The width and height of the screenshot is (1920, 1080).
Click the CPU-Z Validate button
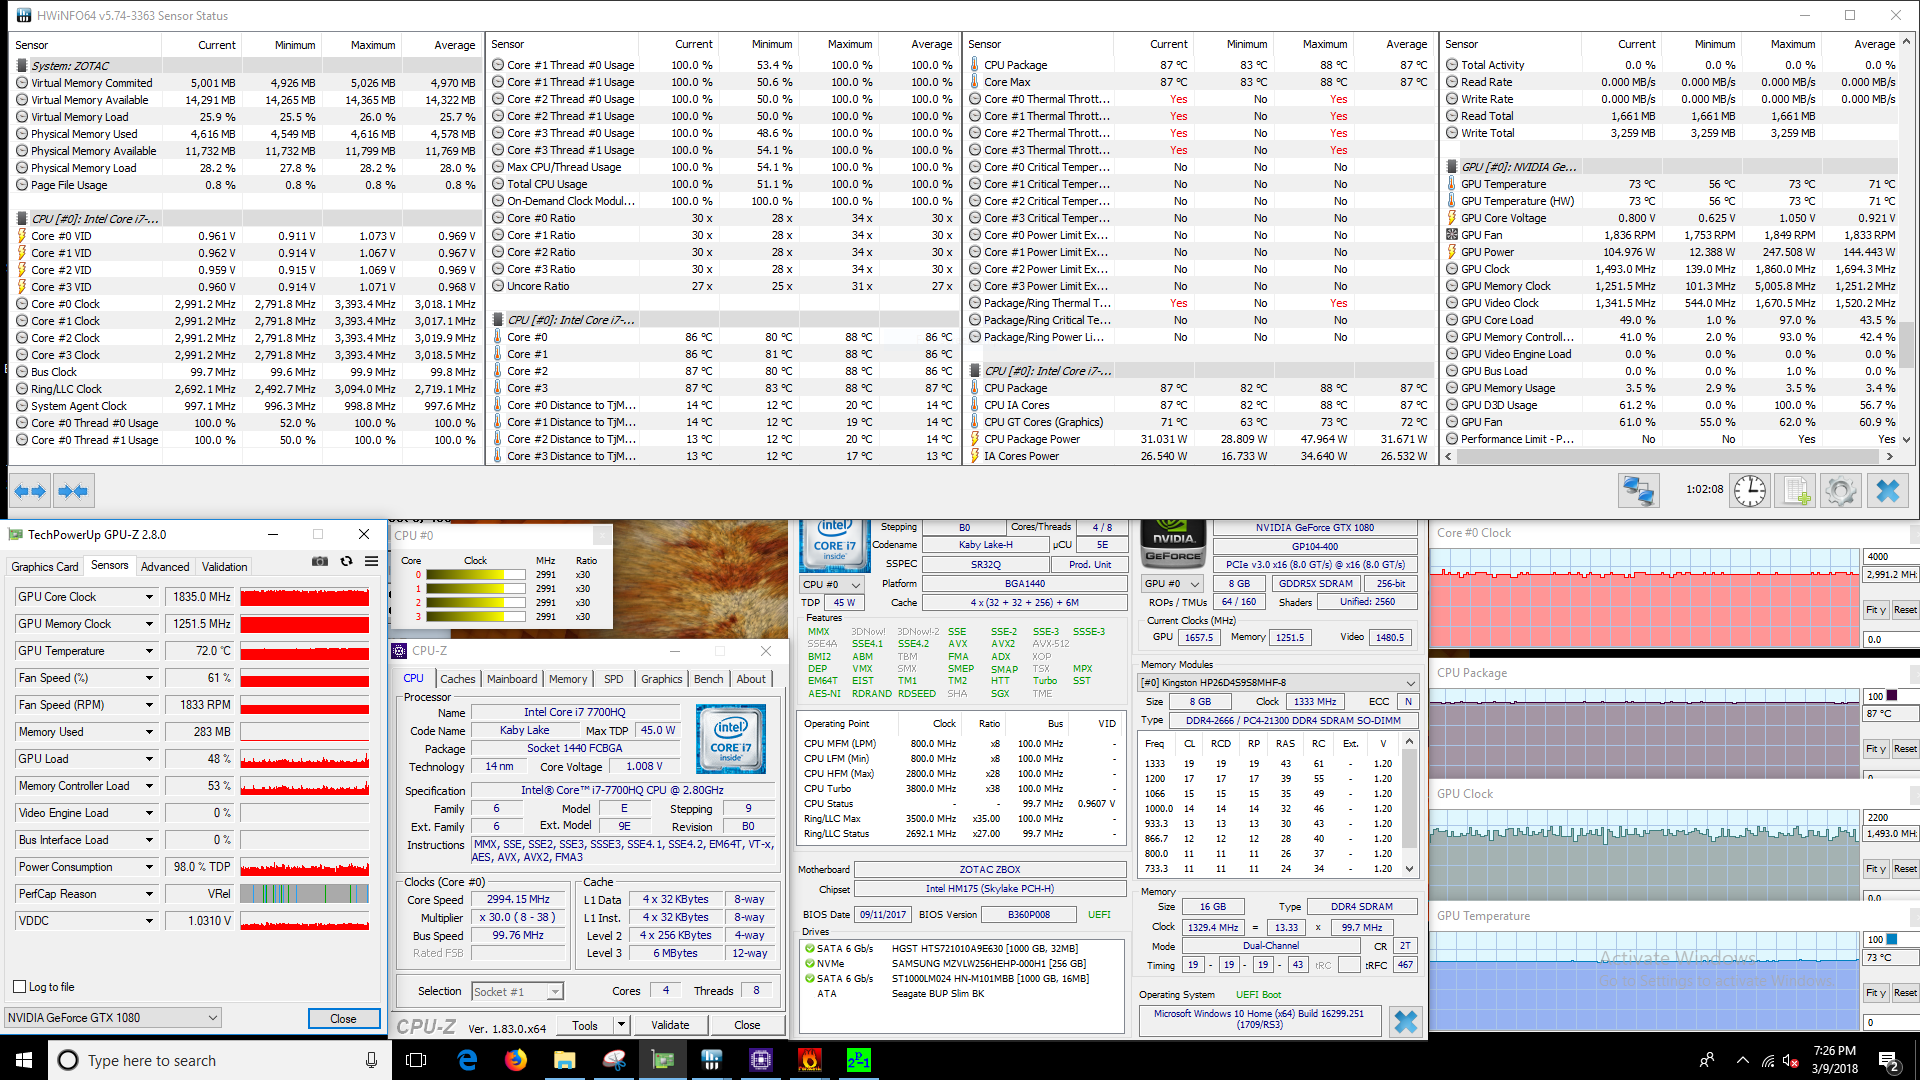(669, 1025)
